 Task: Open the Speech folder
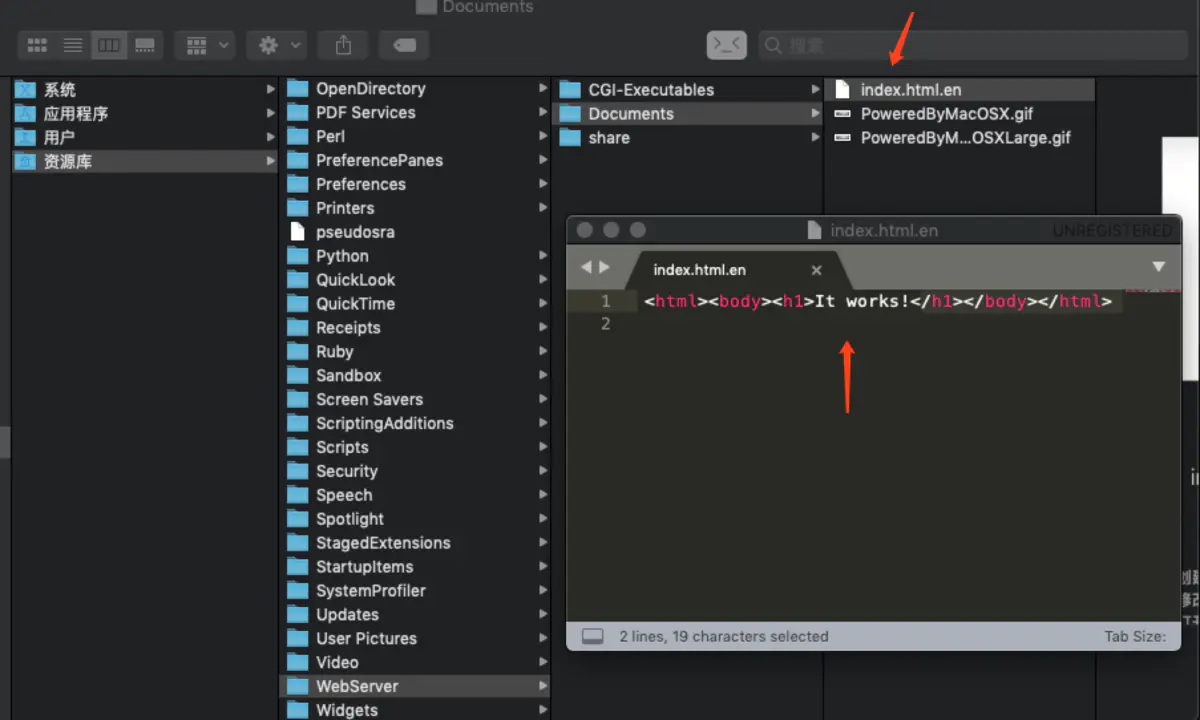pos(415,497)
